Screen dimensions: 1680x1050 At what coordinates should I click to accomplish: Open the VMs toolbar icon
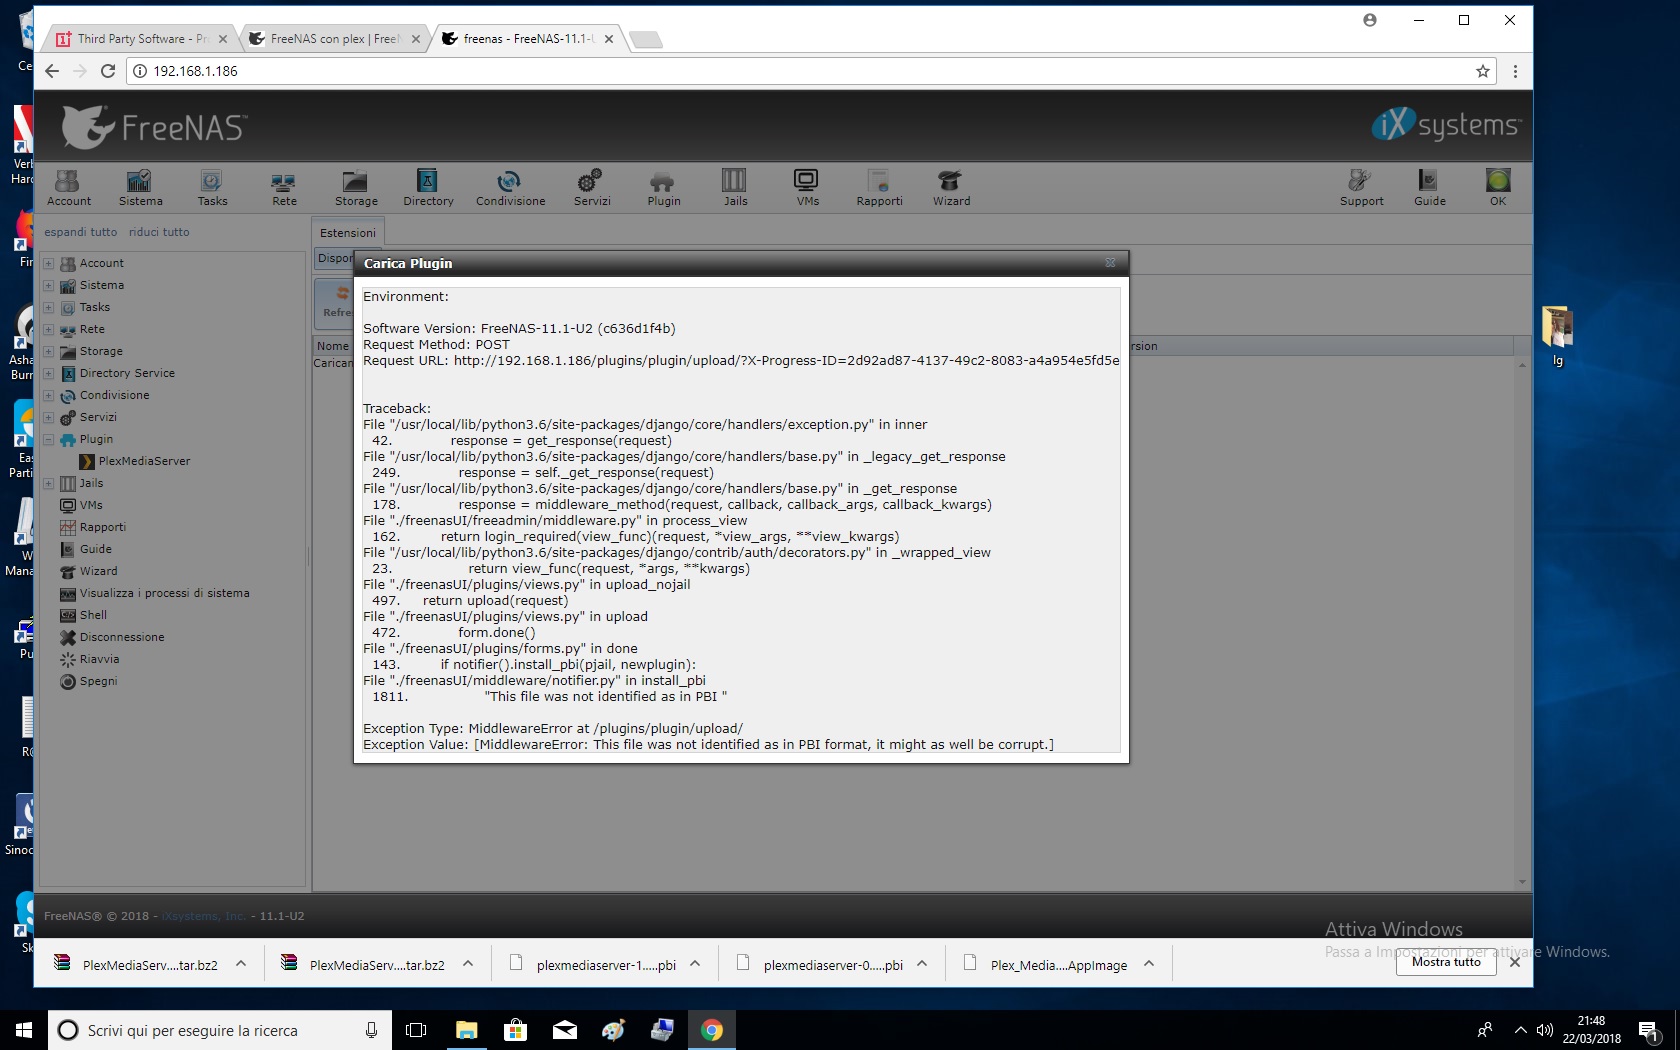(x=807, y=187)
